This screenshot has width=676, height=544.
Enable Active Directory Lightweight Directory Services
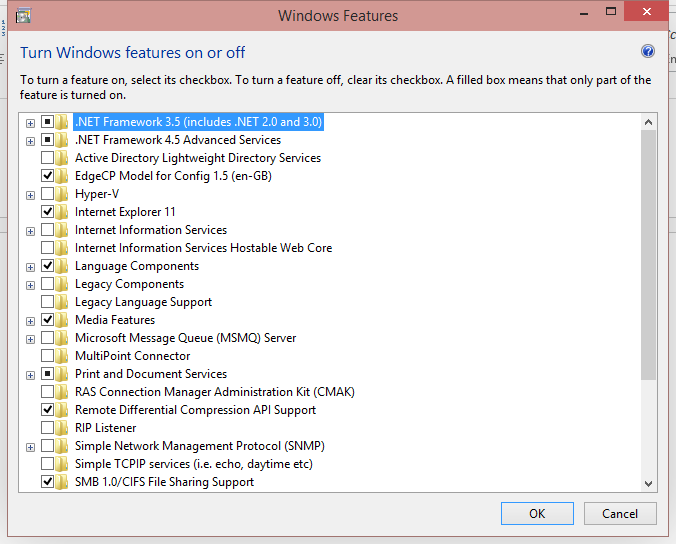point(47,158)
